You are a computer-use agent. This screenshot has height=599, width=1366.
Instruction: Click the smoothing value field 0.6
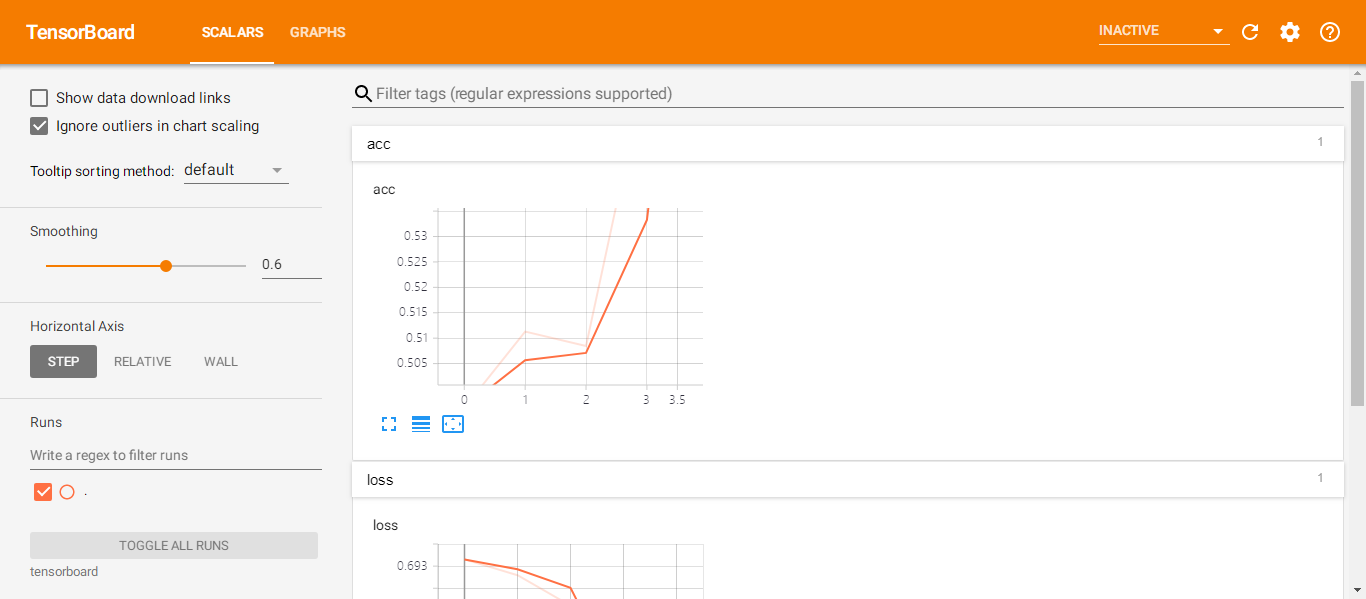(x=292, y=265)
